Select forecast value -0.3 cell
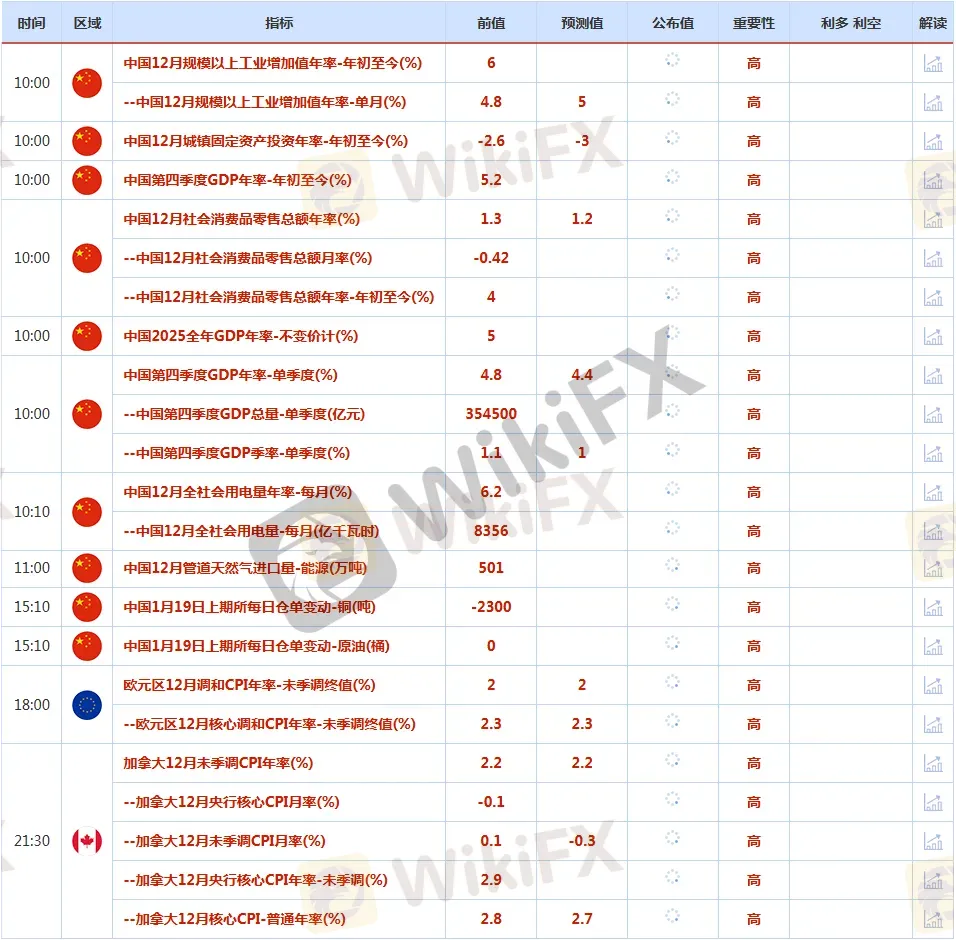This screenshot has height=940, width=956. point(582,841)
